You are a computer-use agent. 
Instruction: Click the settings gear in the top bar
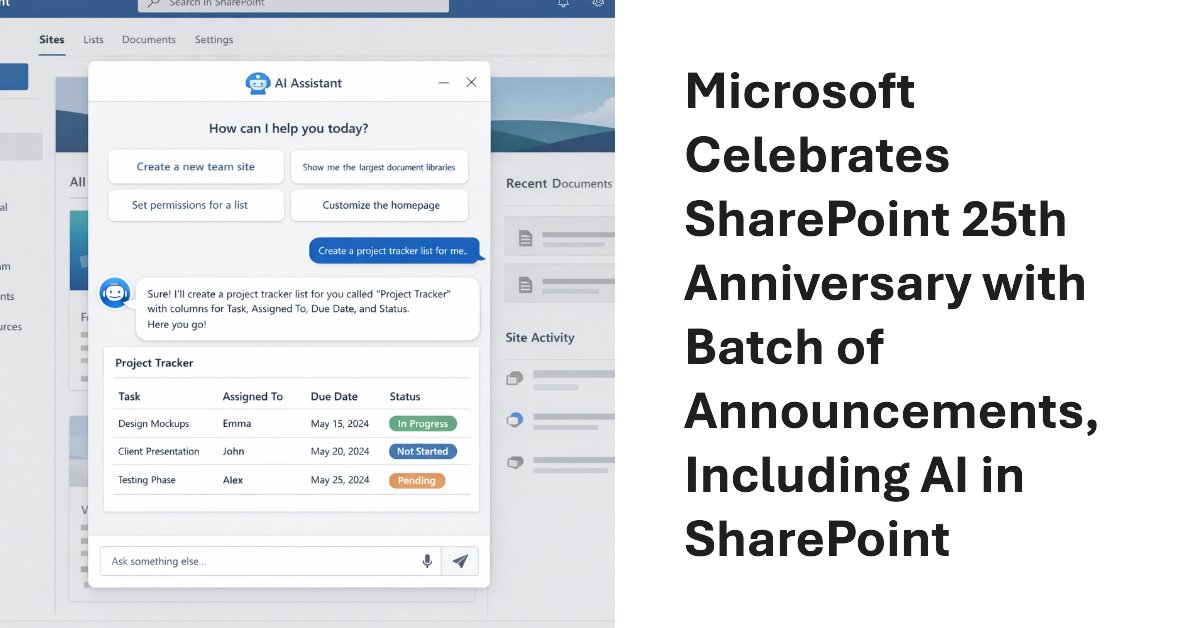click(x=598, y=4)
